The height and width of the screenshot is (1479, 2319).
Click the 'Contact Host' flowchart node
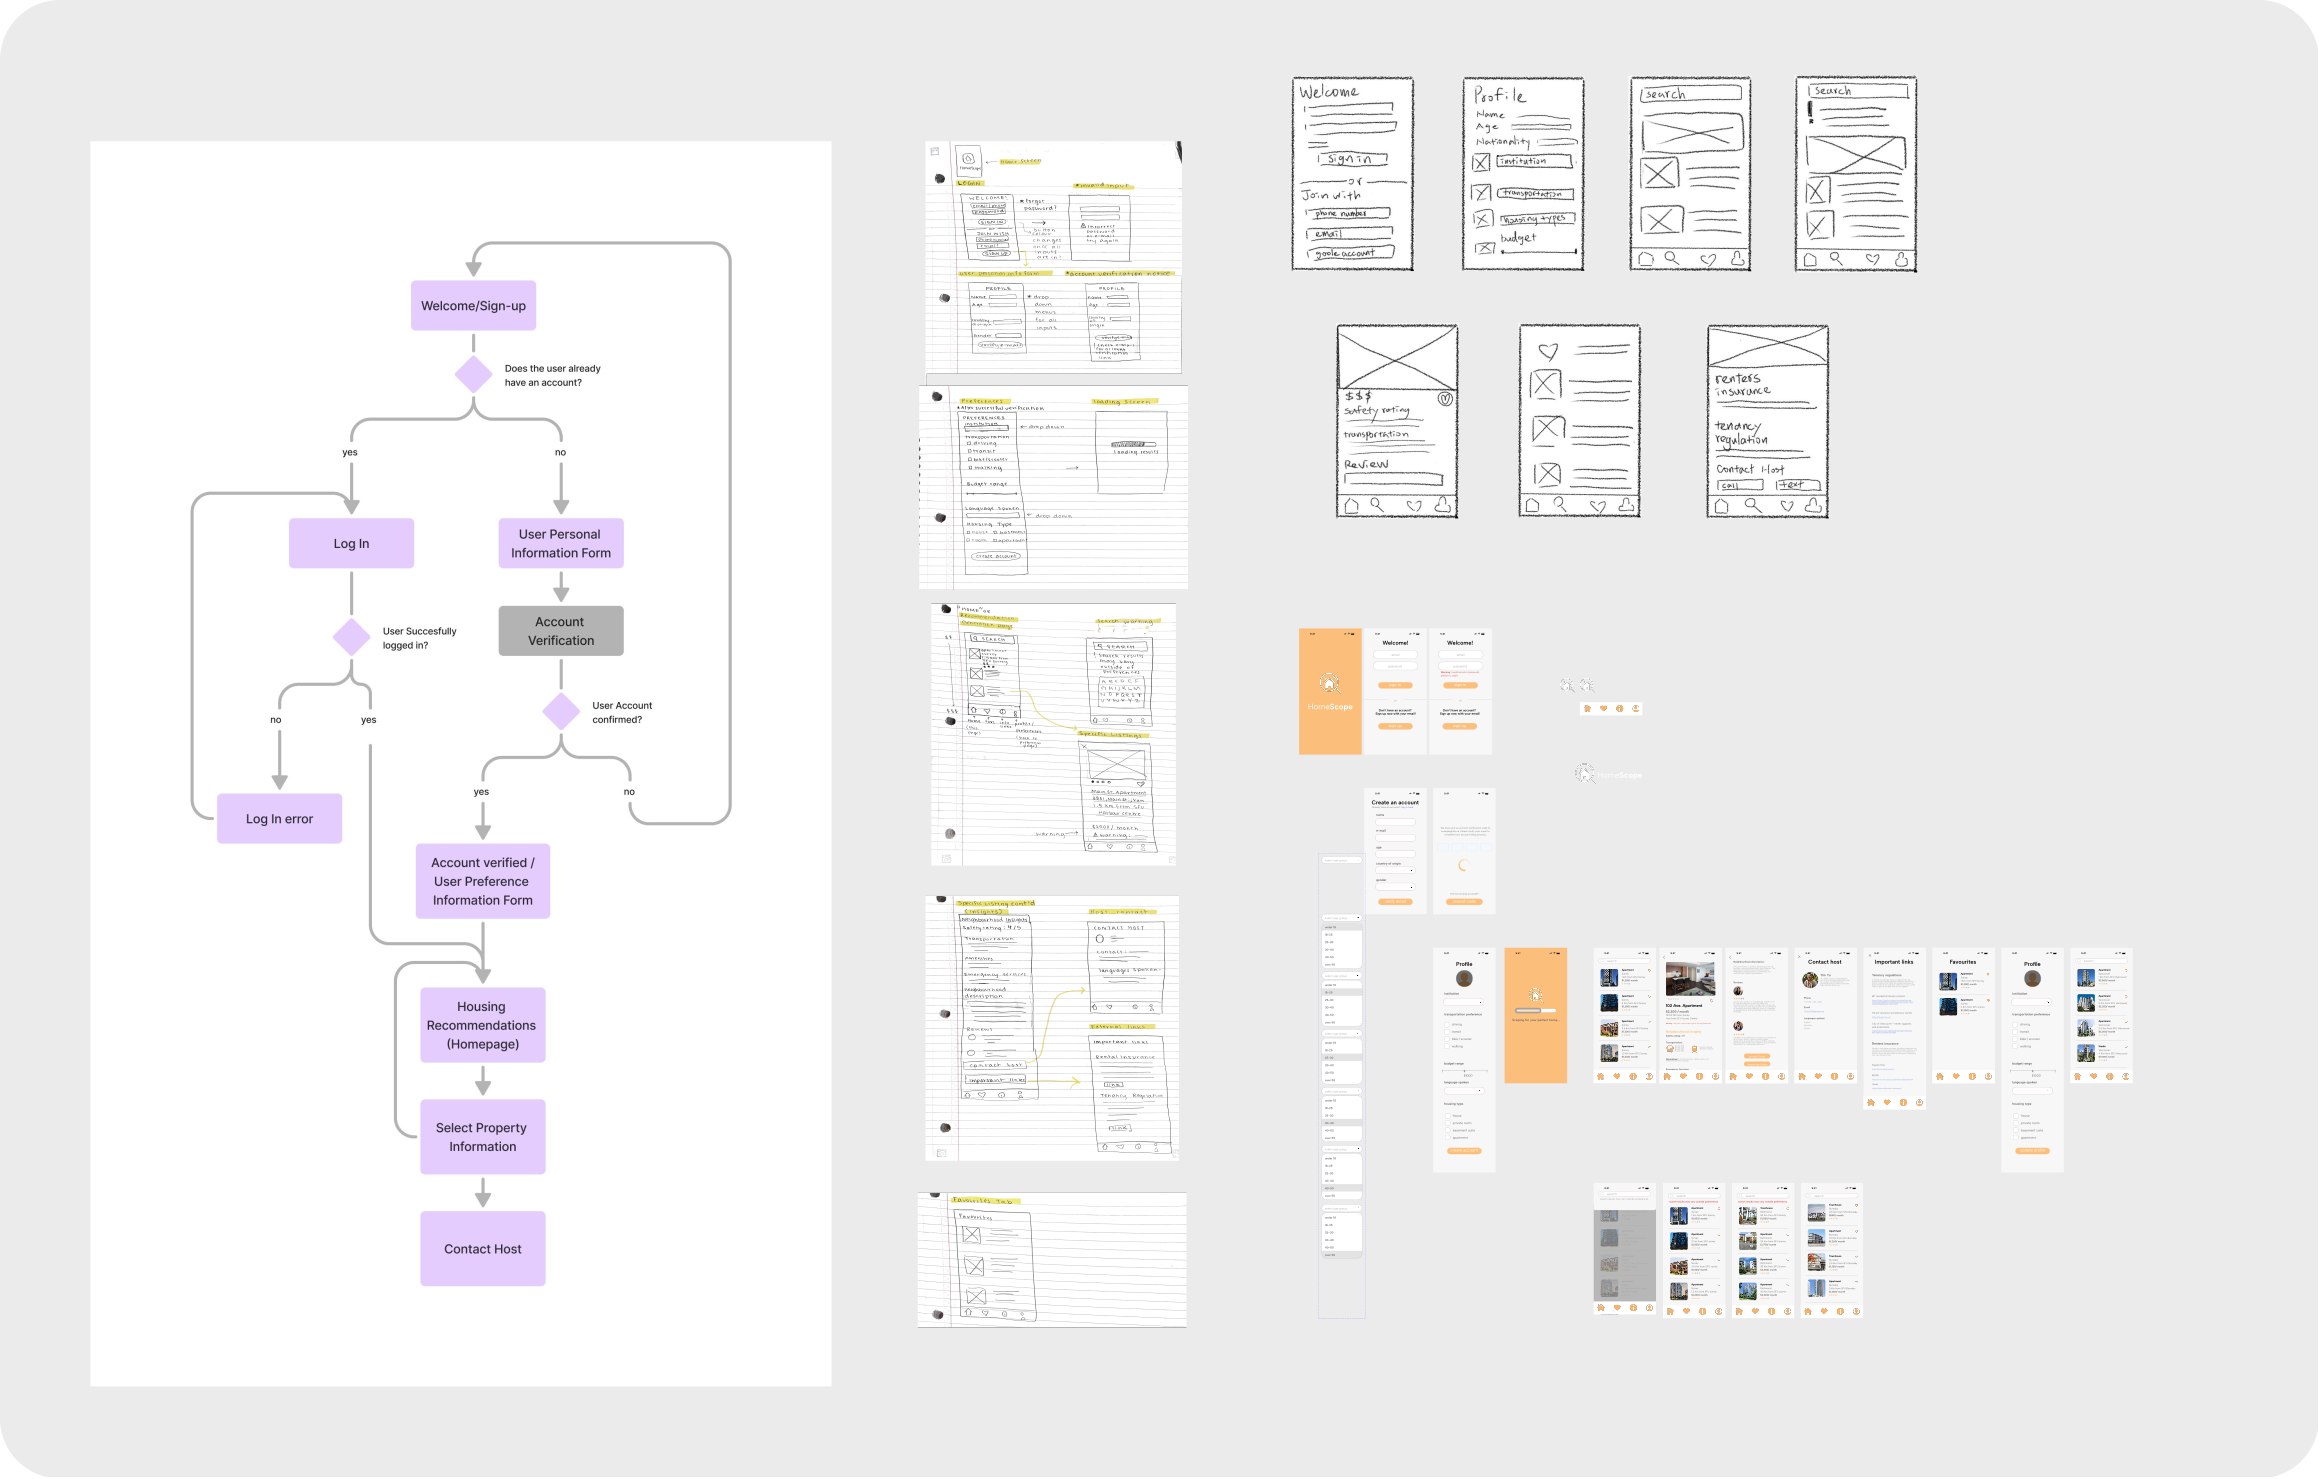pyautogui.click(x=483, y=1249)
